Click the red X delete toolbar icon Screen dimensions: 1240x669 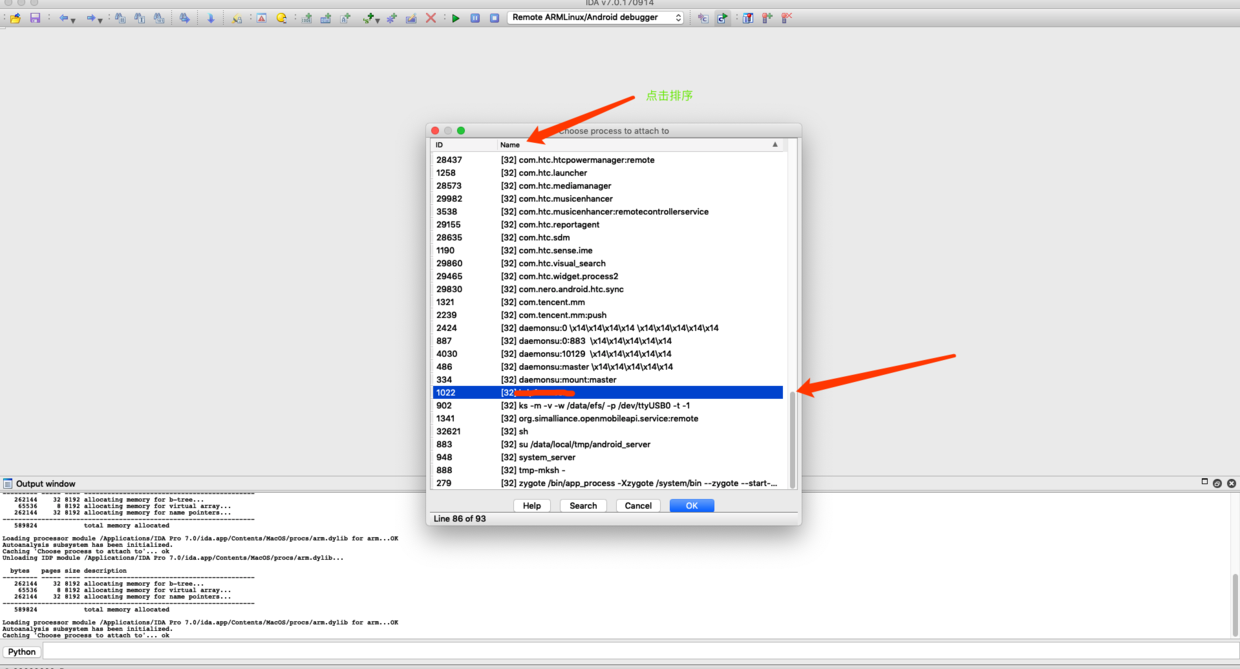click(431, 18)
